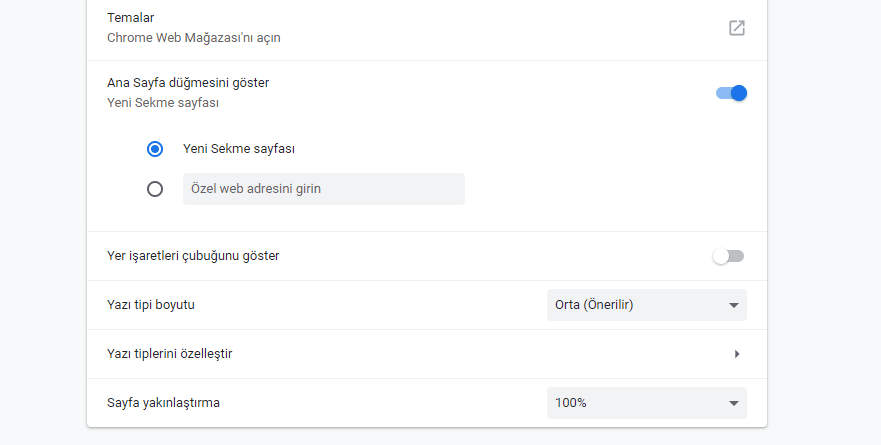The image size is (881, 445).
Task: Click the Özel web adresini girin input field
Action: tap(323, 189)
